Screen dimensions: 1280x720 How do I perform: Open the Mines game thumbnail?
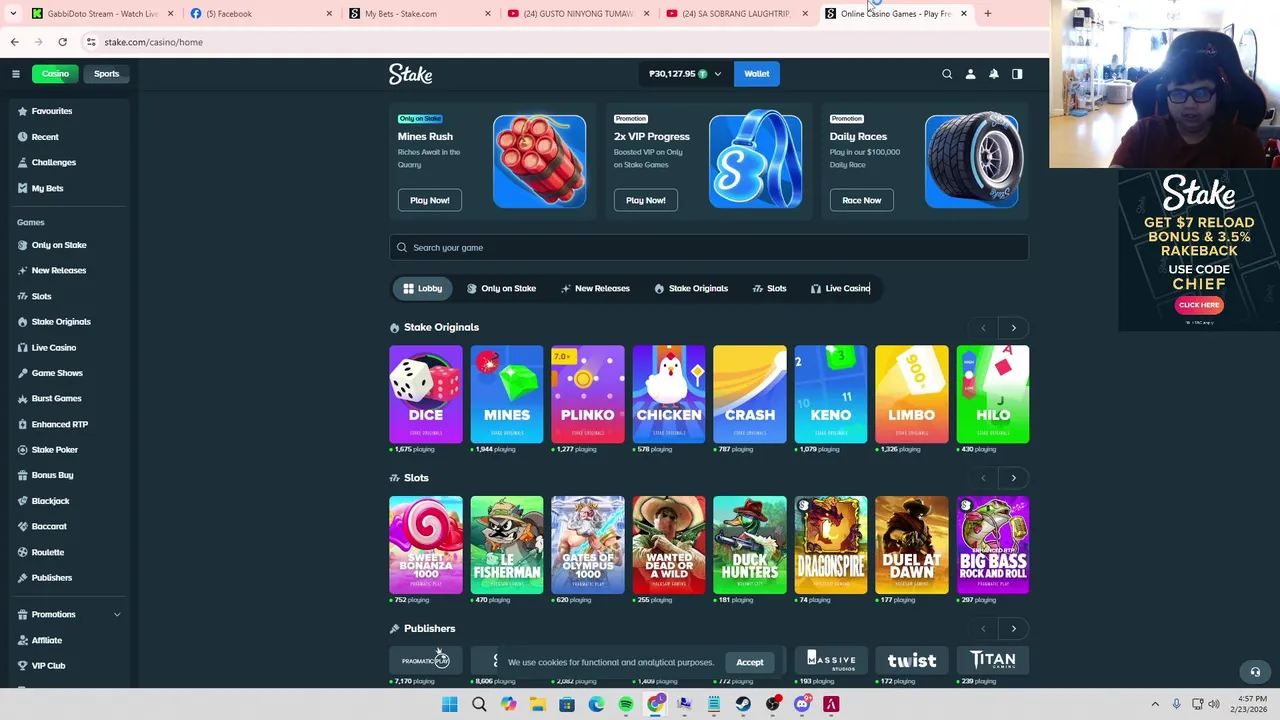point(507,394)
